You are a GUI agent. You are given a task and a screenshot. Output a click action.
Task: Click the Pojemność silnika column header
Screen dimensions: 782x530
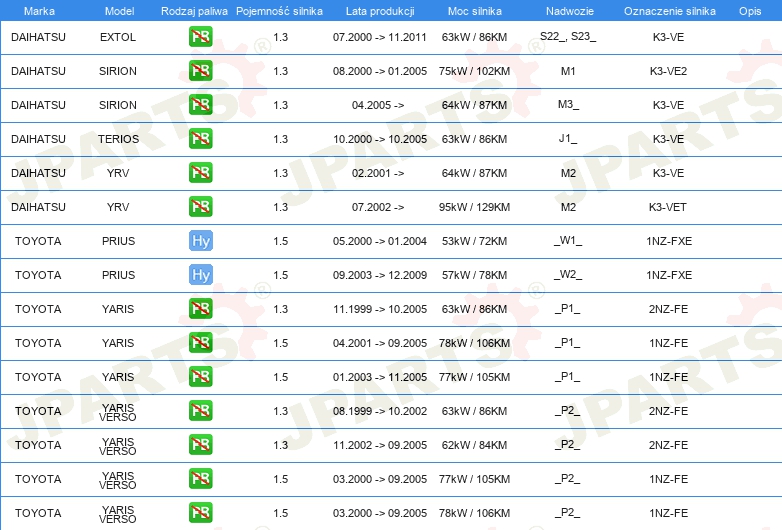click(x=279, y=11)
